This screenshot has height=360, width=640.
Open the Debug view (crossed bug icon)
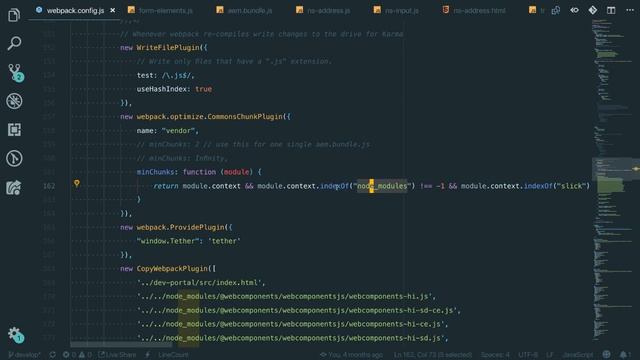14,101
